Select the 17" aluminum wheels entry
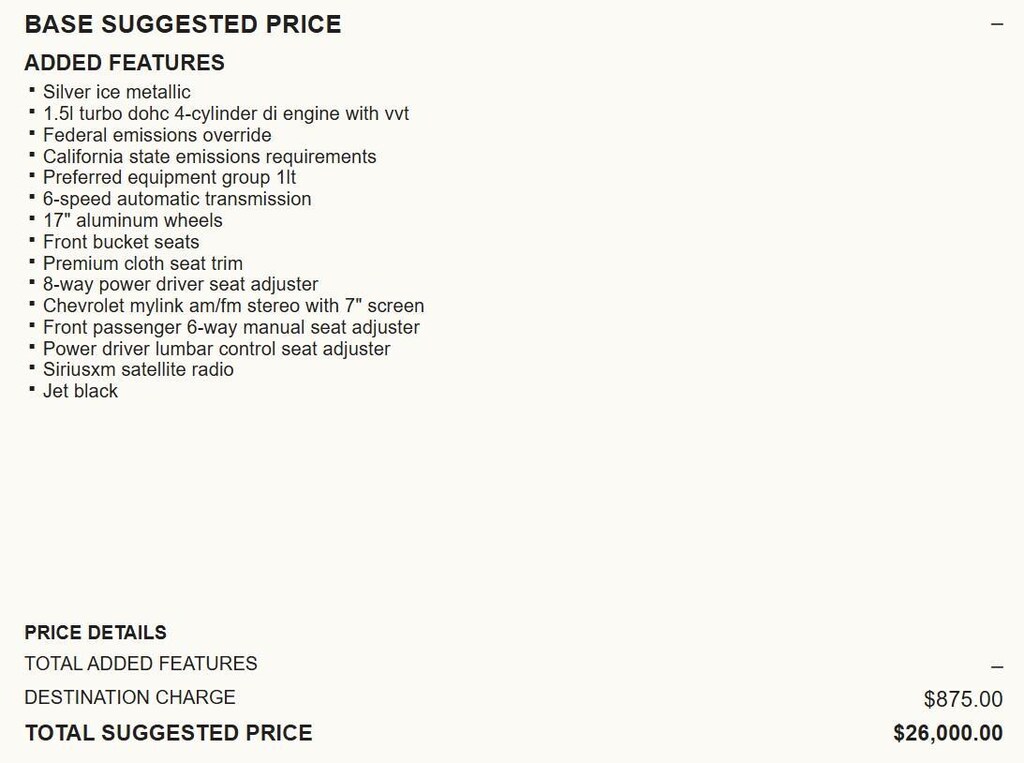 [x=132, y=220]
